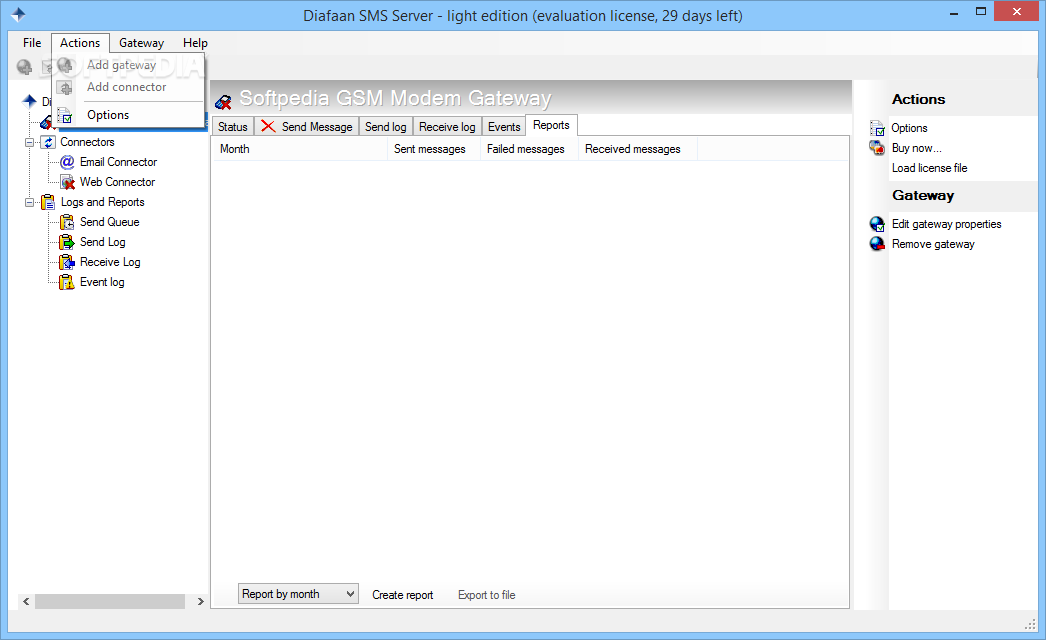Select Email Connector tree item
The width and height of the screenshot is (1046, 640).
(118, 162)
